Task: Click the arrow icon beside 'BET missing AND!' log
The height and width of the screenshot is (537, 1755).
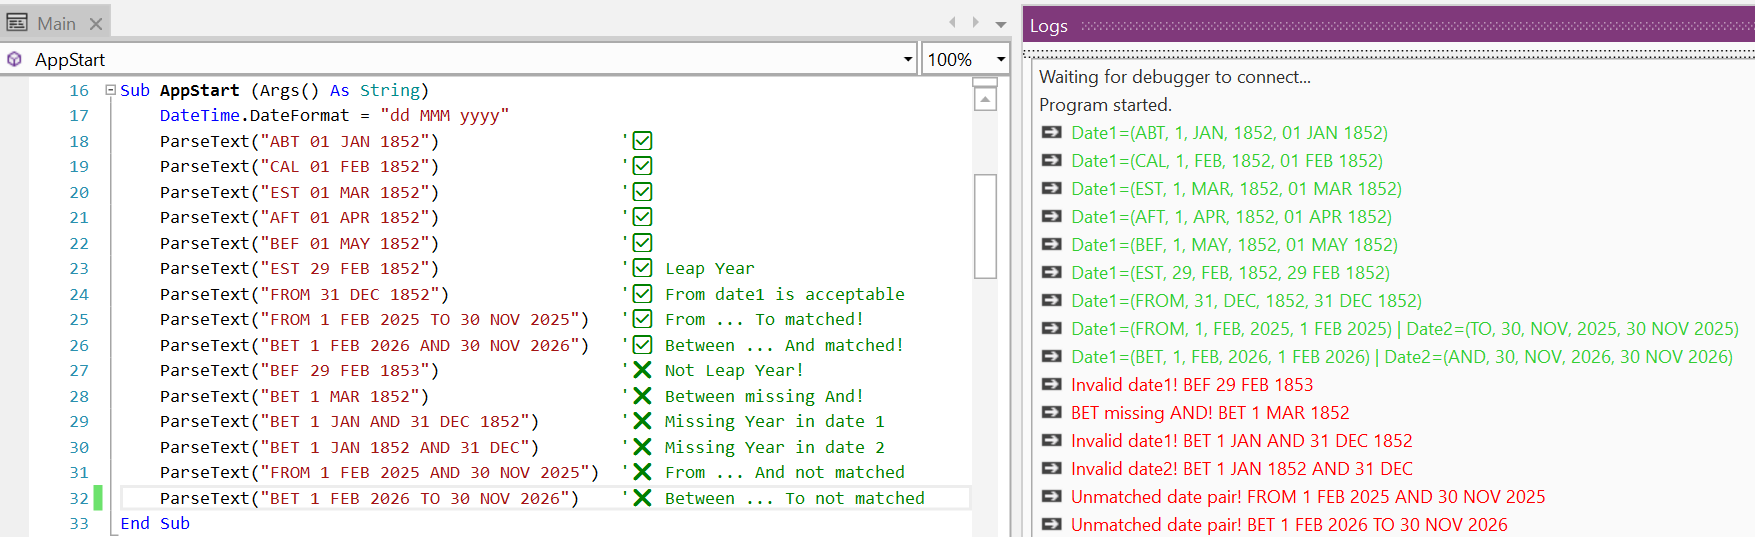Action: tap(1051, 413)
